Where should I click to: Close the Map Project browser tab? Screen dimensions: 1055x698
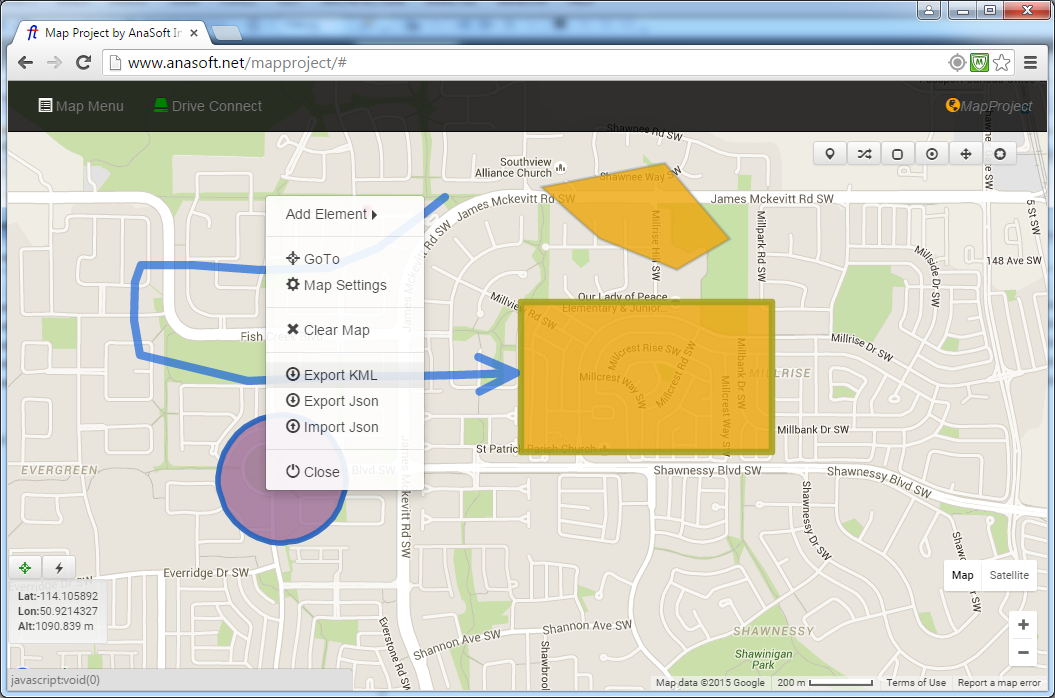pyautogui.click(x=194, y=33)
